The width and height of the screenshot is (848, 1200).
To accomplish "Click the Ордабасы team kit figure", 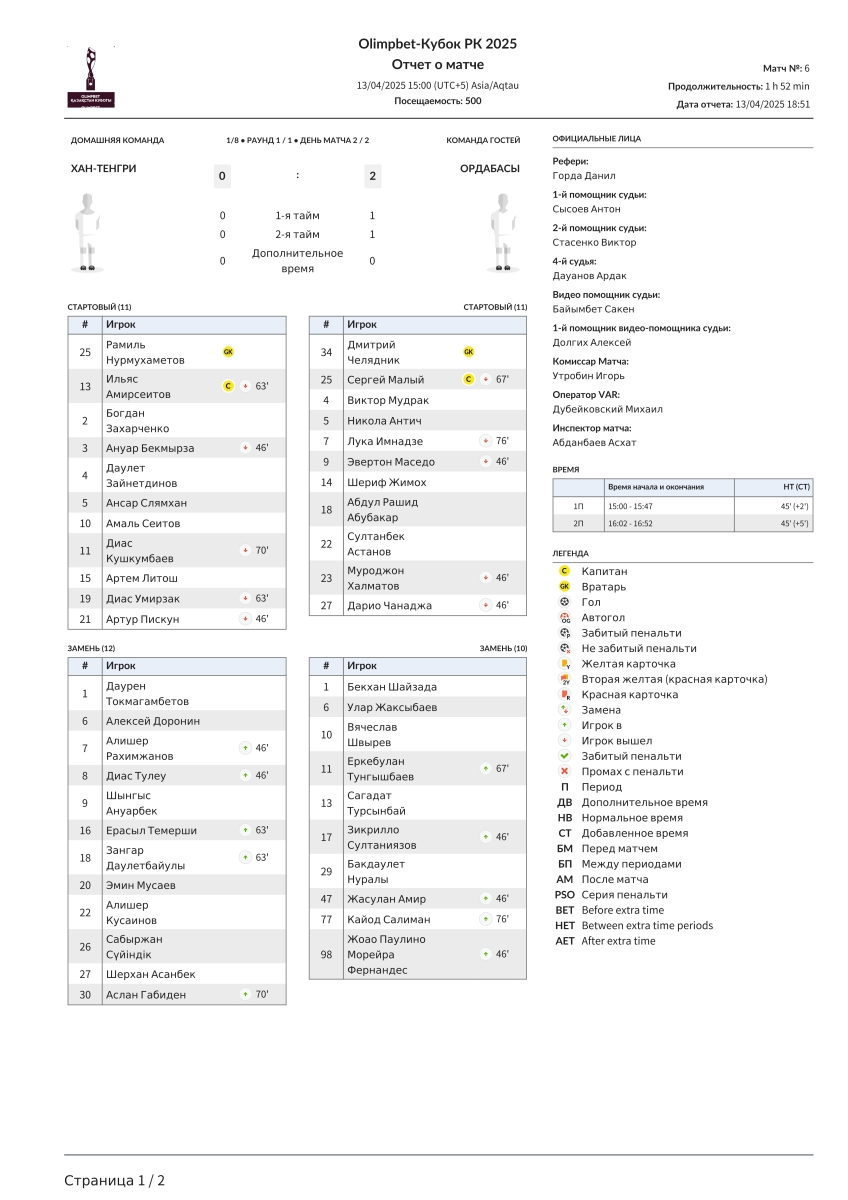I will click(x=501, y=232).
